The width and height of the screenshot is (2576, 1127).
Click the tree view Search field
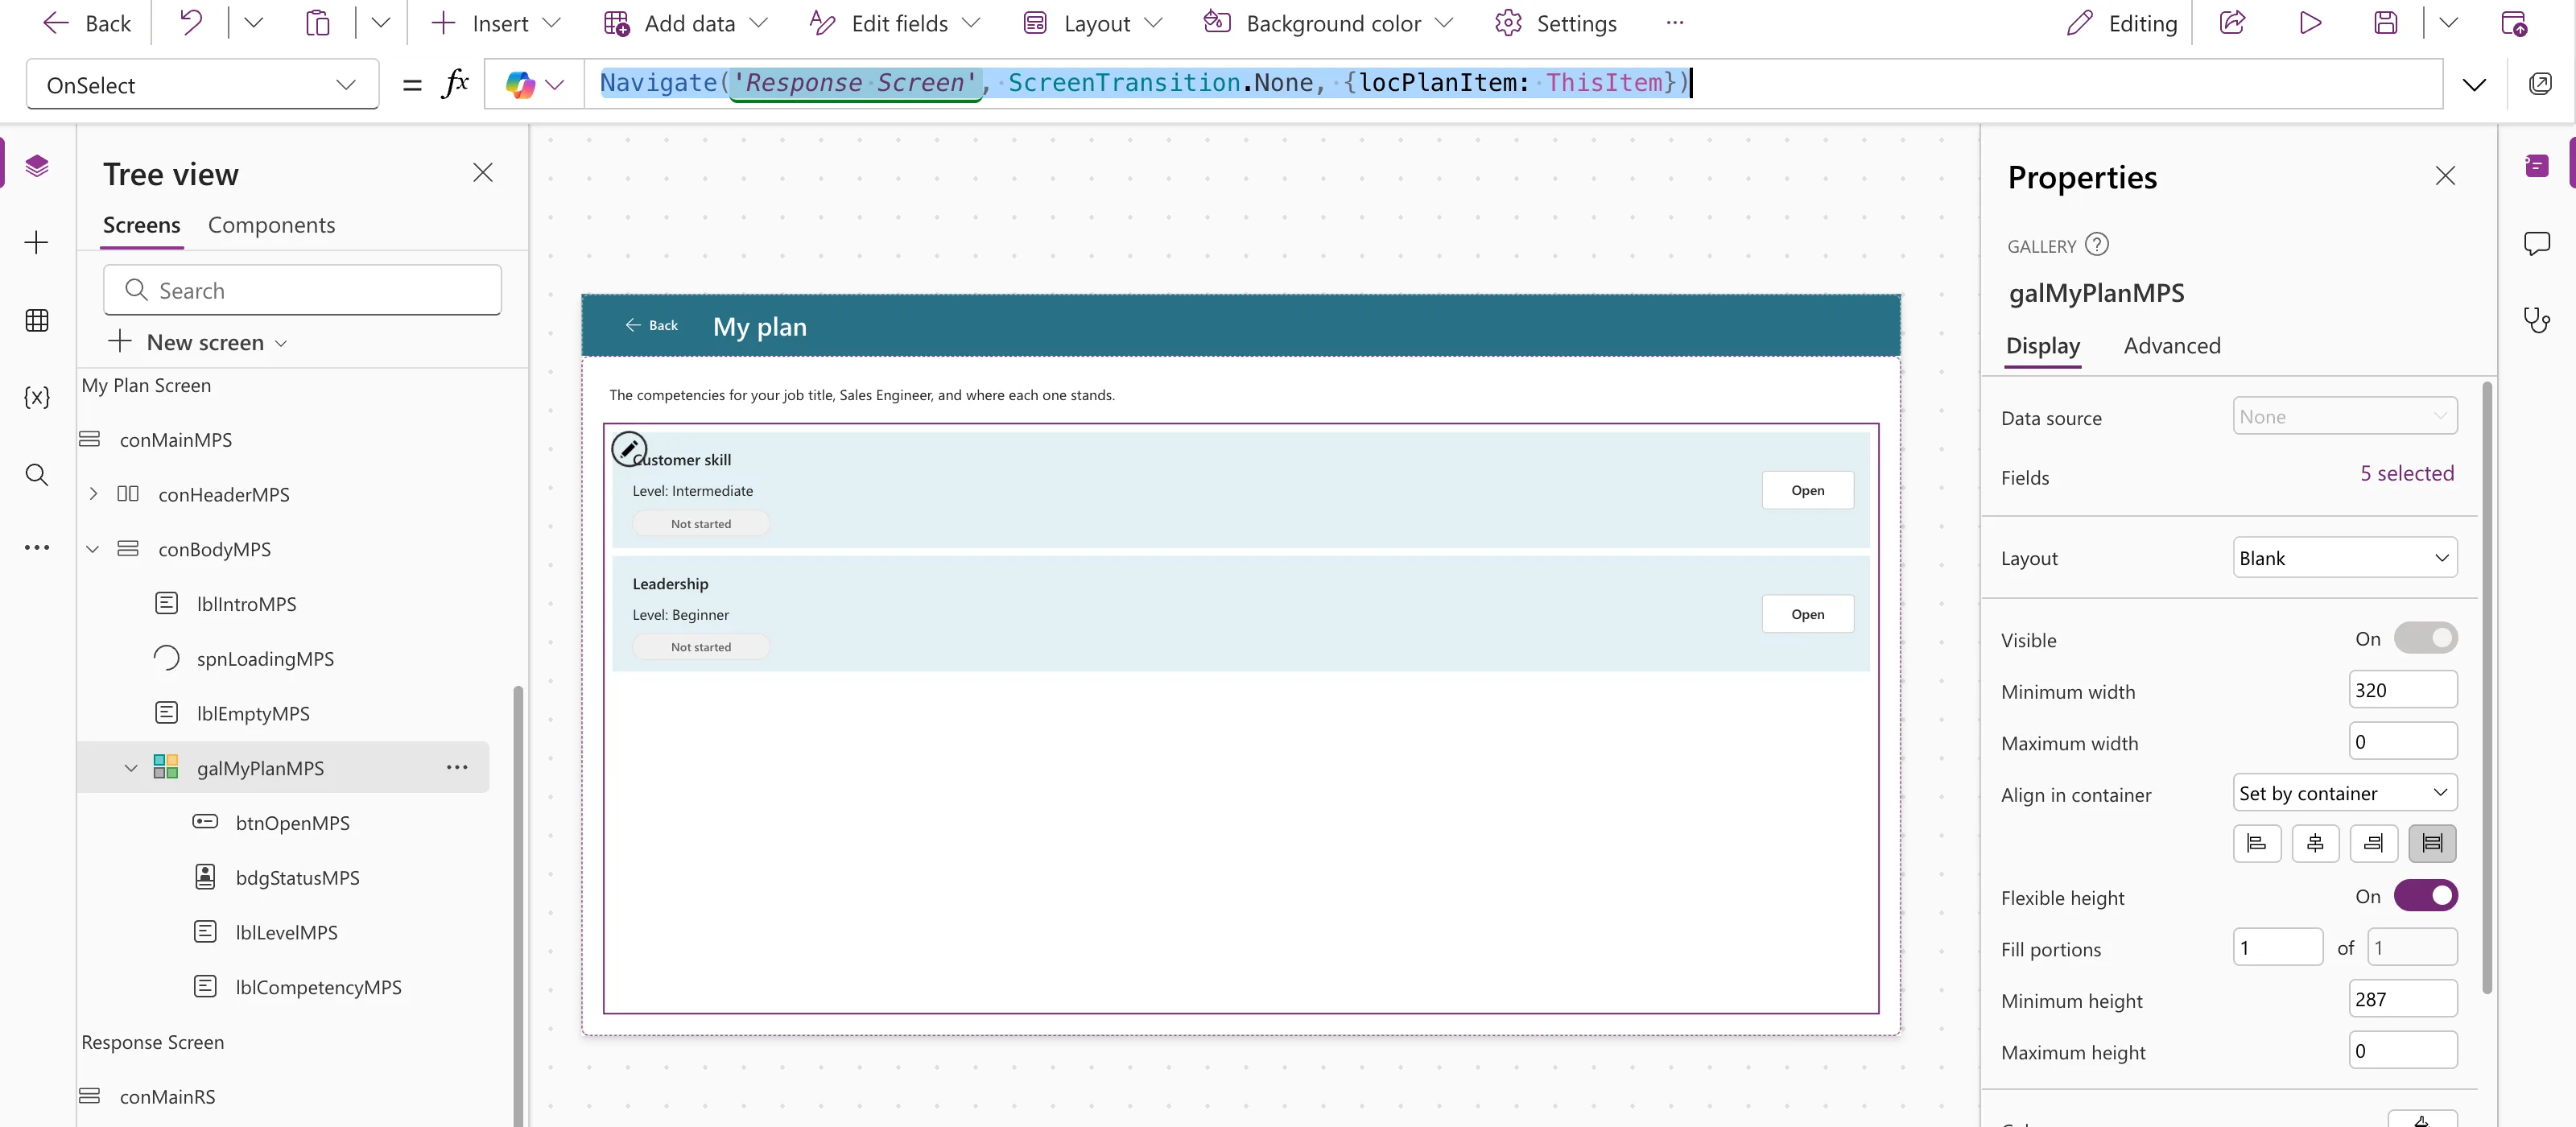tap(302, 290)
